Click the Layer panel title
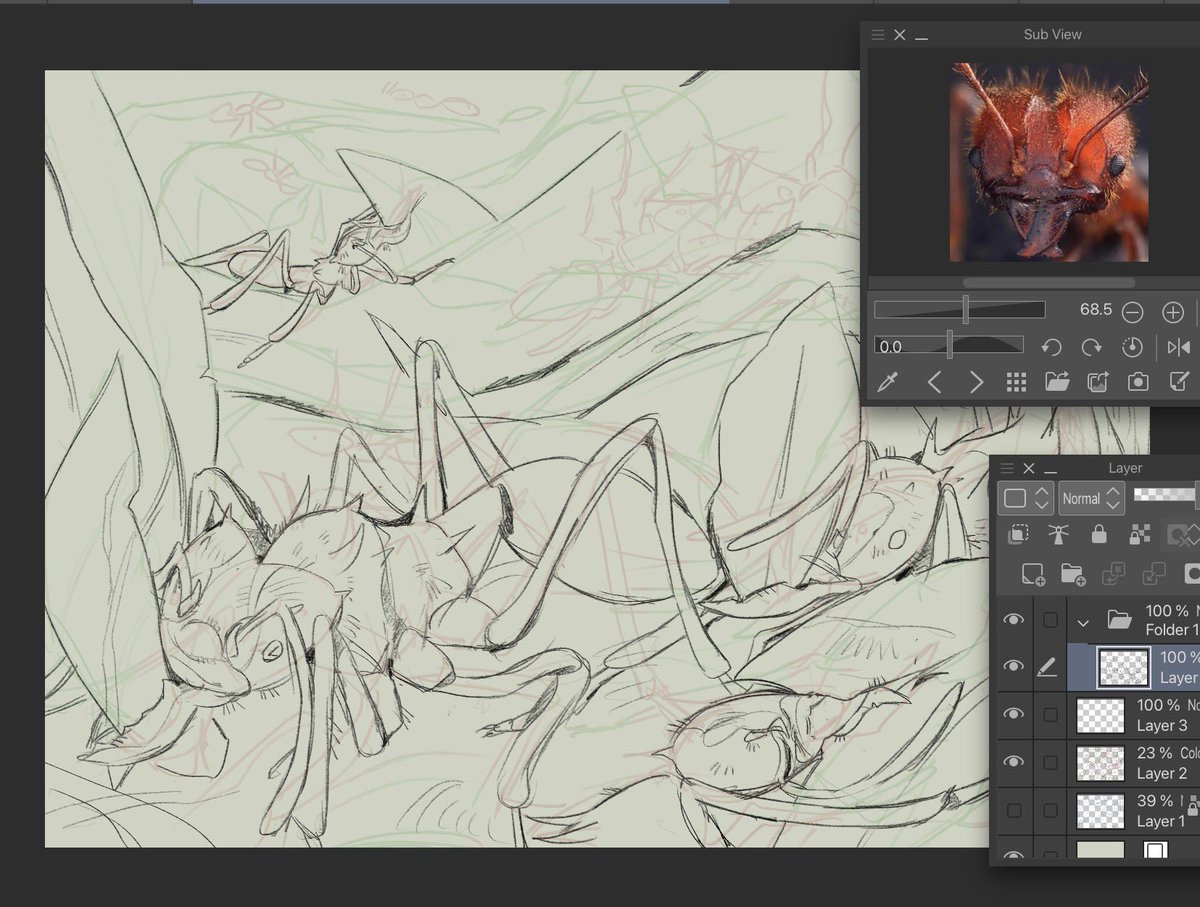Image resolution: width=1200 pixels, height=907 pixels. (1125, 468)
